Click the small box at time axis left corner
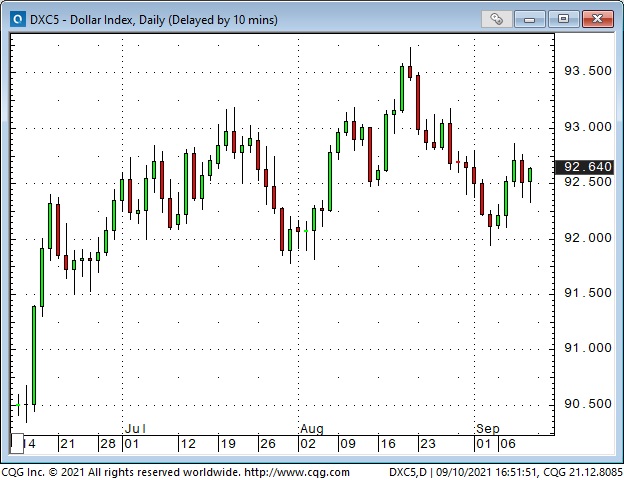 (17, 443)
